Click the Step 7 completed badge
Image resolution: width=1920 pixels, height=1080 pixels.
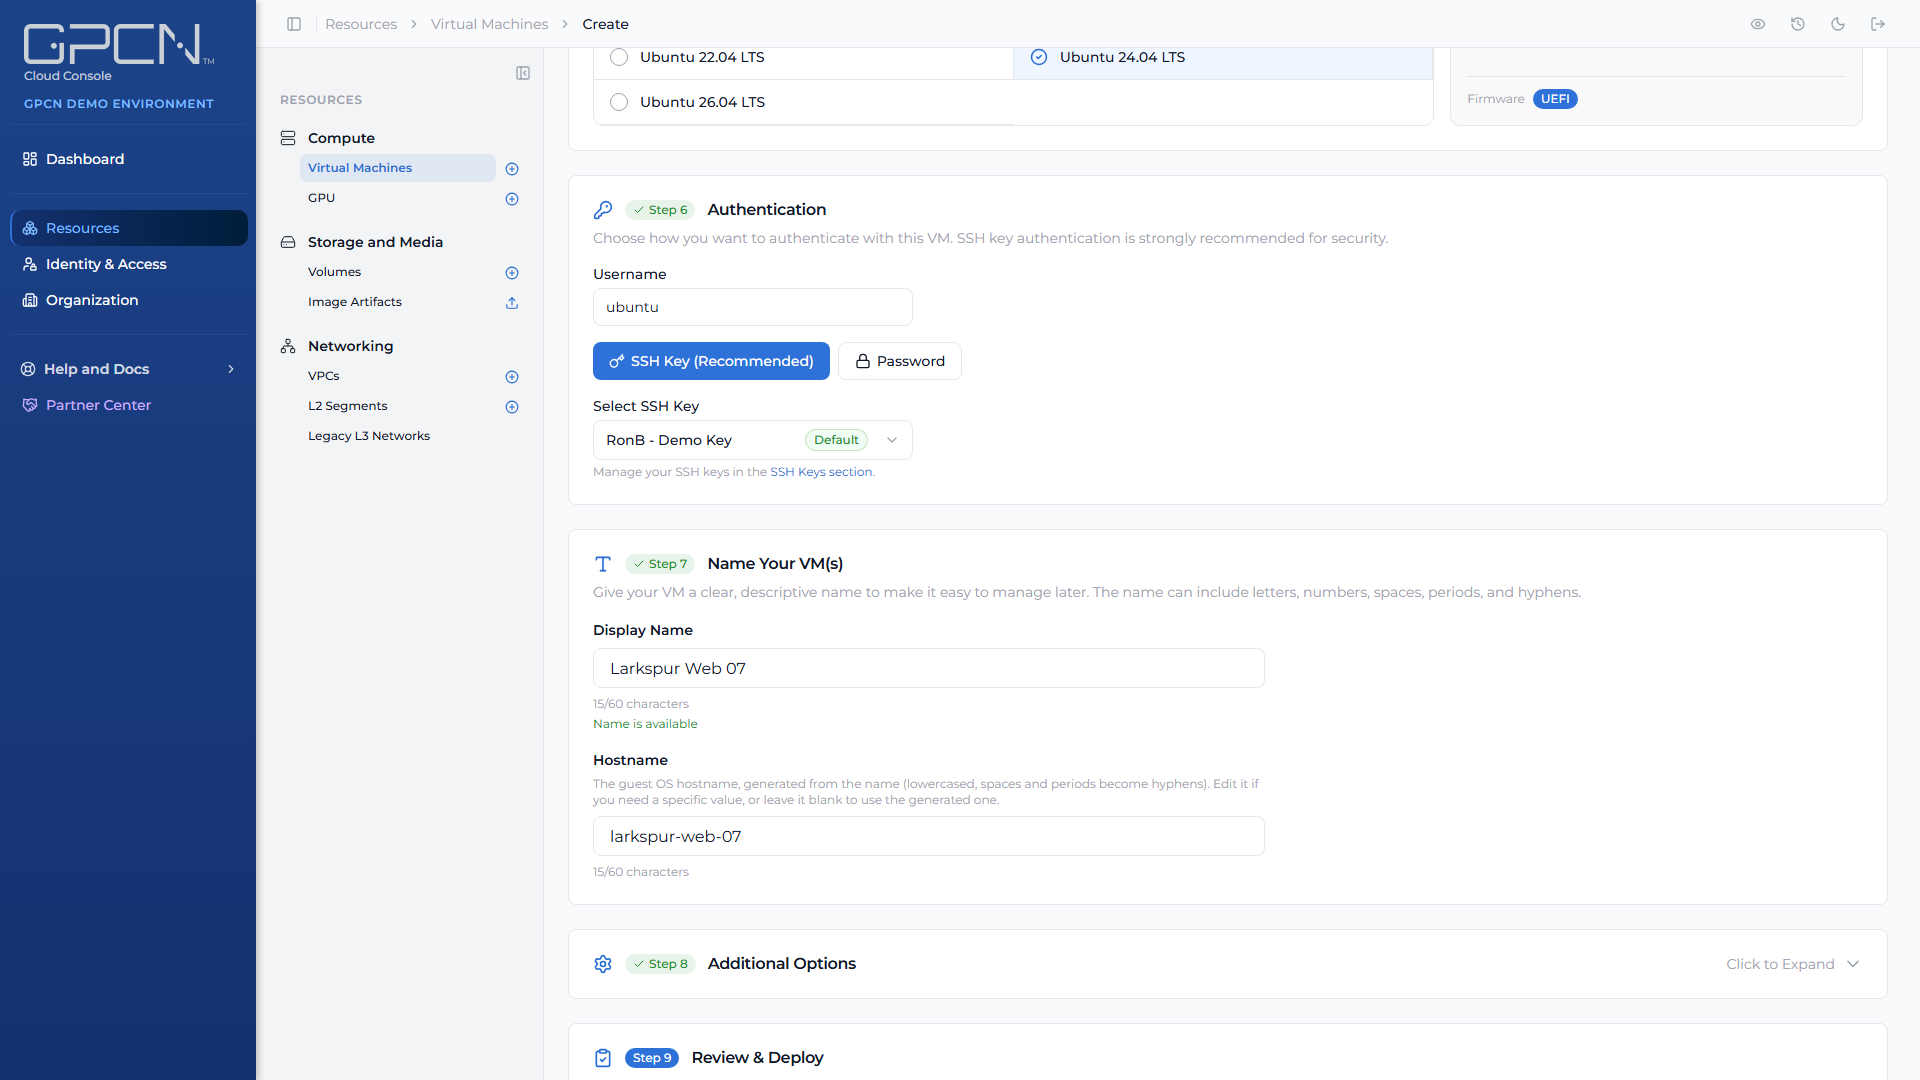click(660, 564)
